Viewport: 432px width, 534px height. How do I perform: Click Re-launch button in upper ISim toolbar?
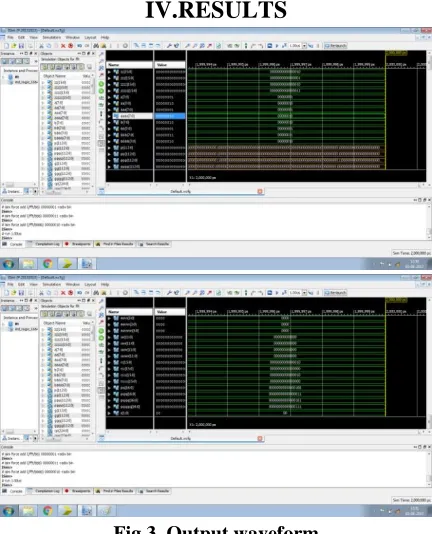pyautogui.click(x=336, y=46)
